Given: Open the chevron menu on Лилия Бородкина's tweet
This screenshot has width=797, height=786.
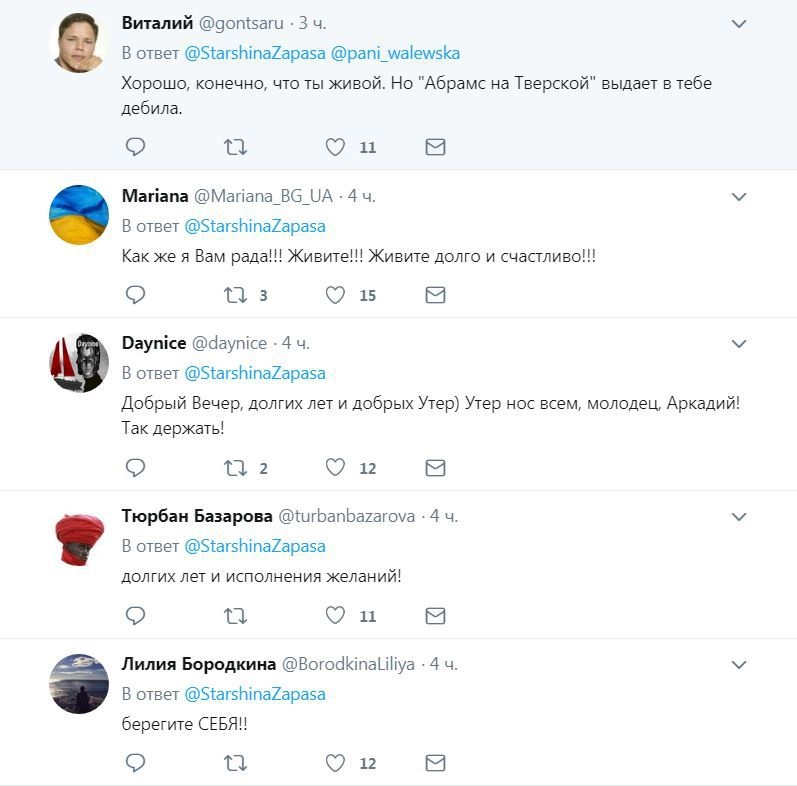Looking at the screenshot, I should click(739, 664).
